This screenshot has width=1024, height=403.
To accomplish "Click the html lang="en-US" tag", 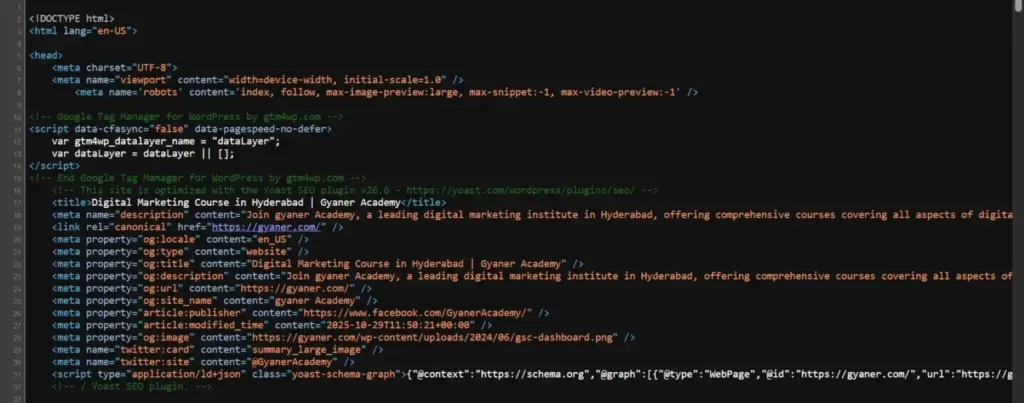I will pos(83,31).
